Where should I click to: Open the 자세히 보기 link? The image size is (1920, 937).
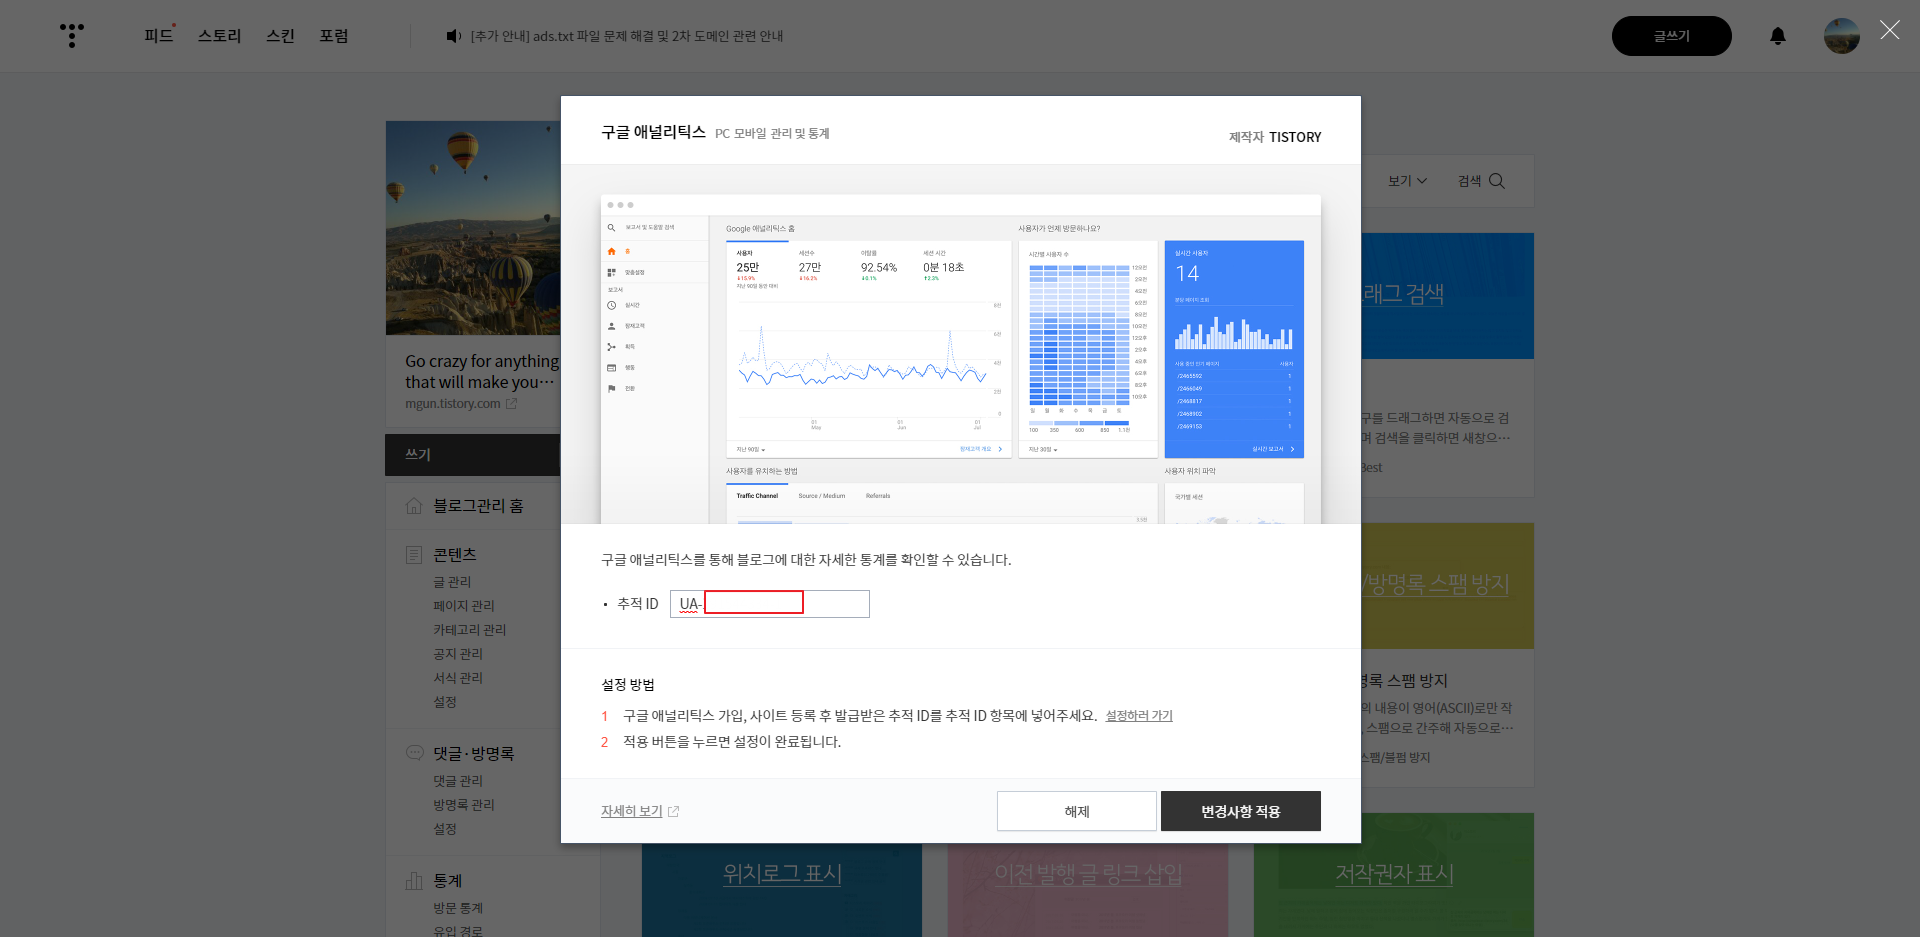tap(632, 811)
